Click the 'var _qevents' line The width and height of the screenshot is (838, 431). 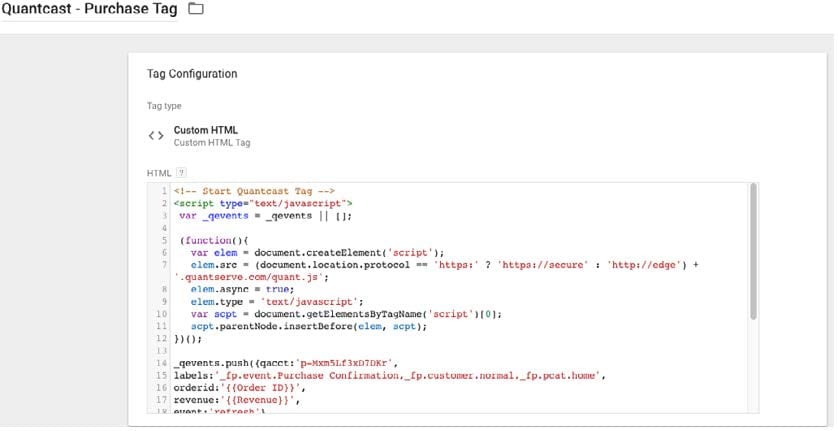266,216
